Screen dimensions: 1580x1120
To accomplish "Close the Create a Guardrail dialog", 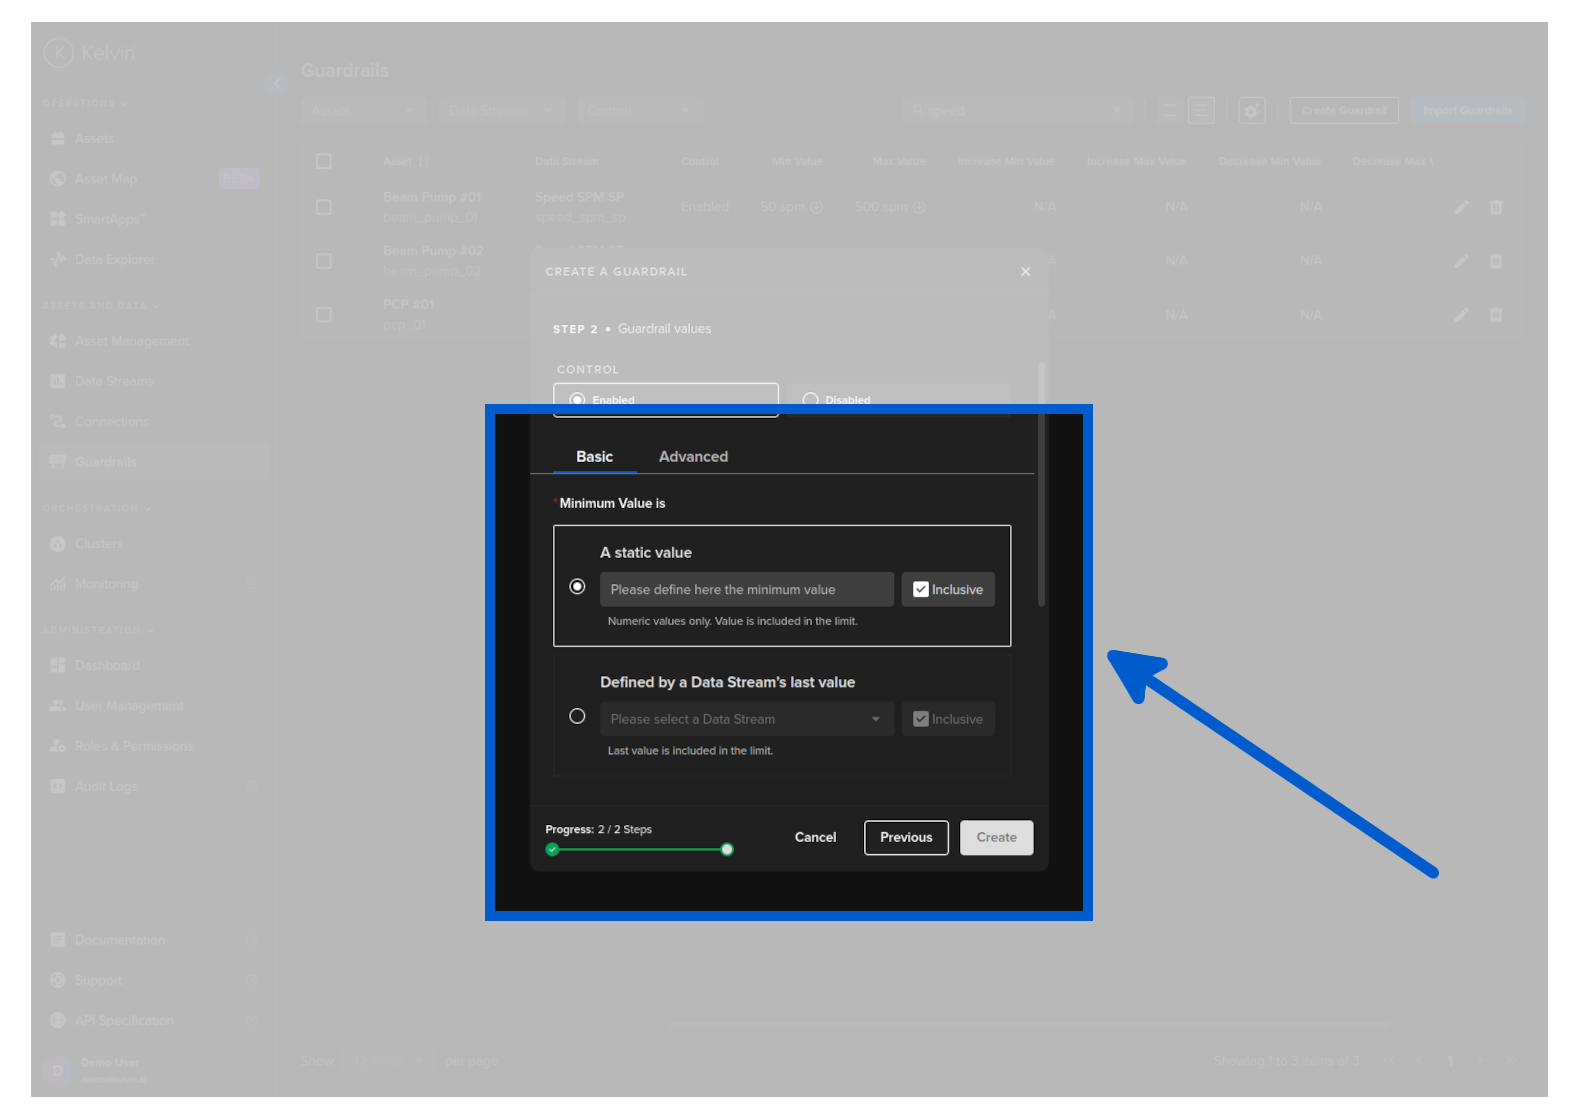I will coord(1025,272).
